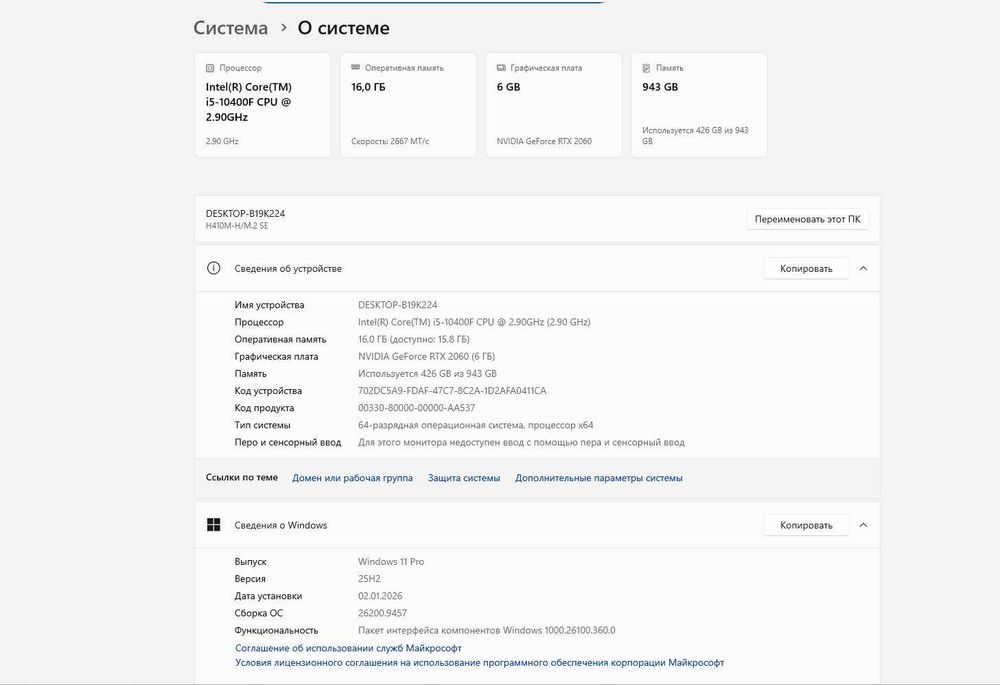Click the 64-разрядная операционная система value

pos(475,425)
